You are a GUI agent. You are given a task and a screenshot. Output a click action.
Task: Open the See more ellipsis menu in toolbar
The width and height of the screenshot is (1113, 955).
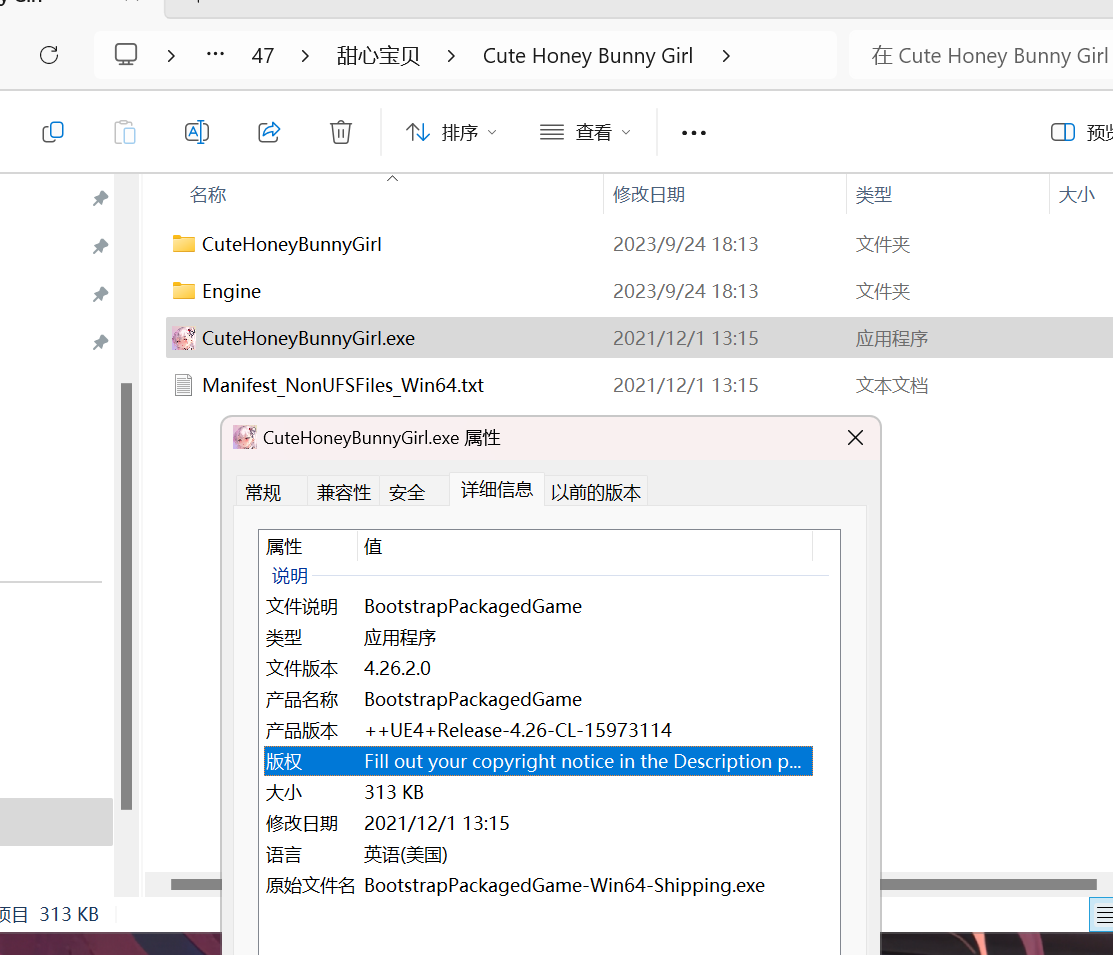693,133
